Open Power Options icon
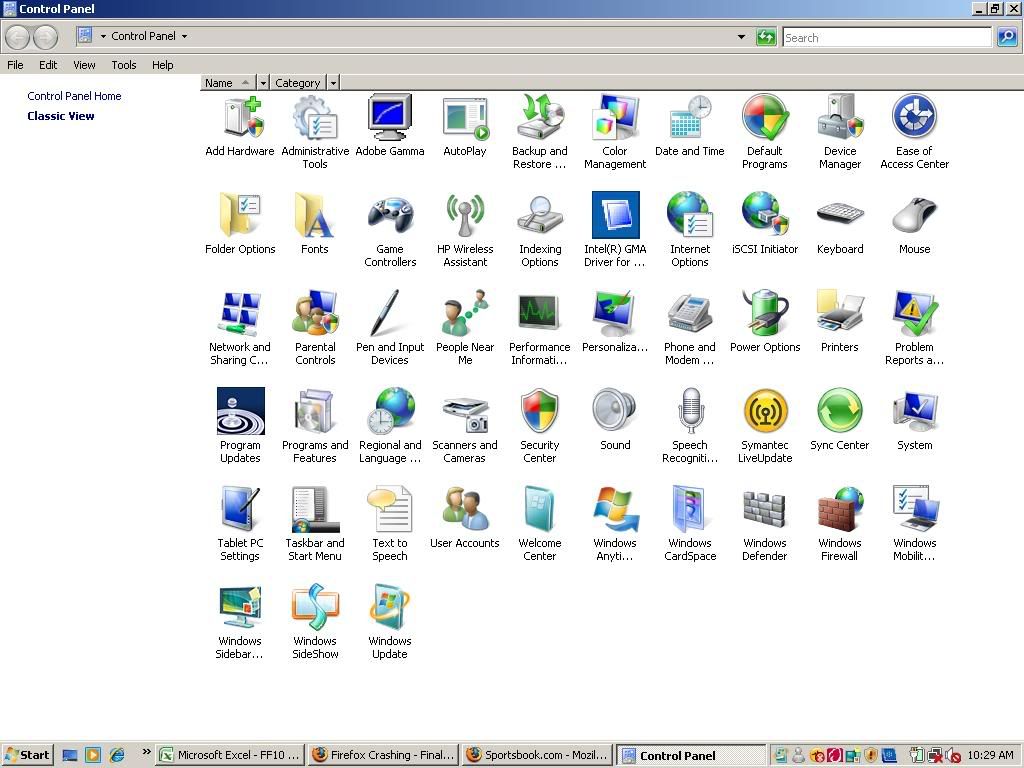 tap(765, 313)
